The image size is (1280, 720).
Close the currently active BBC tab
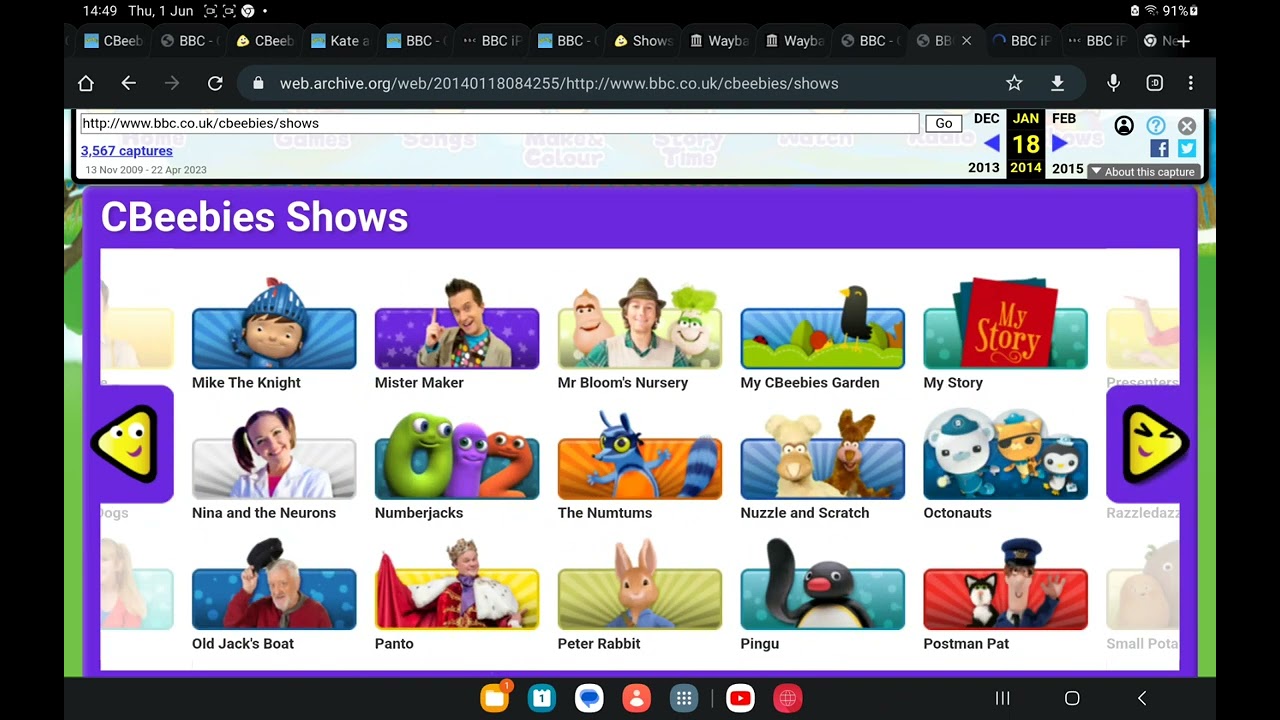(x=966, y=41)
